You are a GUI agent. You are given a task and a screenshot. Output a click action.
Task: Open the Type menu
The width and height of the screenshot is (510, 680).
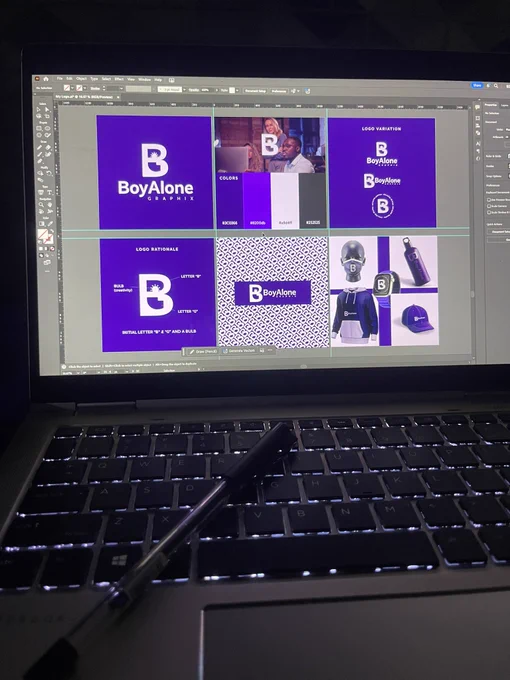click(x=94, y=79)
